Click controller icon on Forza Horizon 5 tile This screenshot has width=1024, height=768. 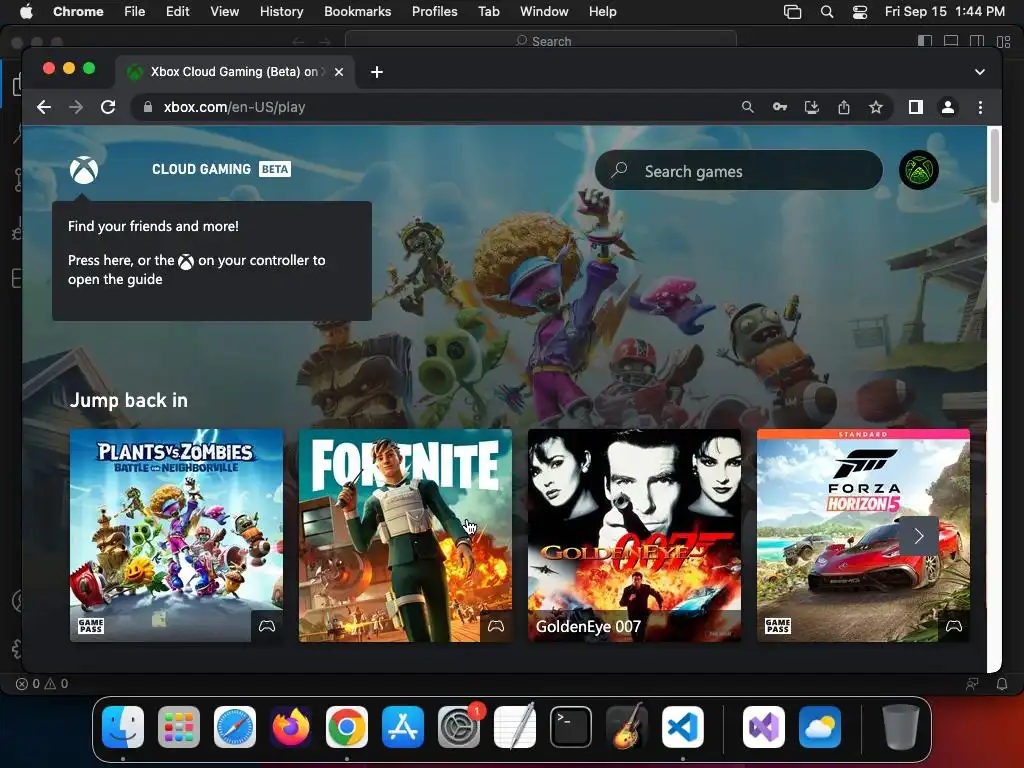tap(954, 626)
